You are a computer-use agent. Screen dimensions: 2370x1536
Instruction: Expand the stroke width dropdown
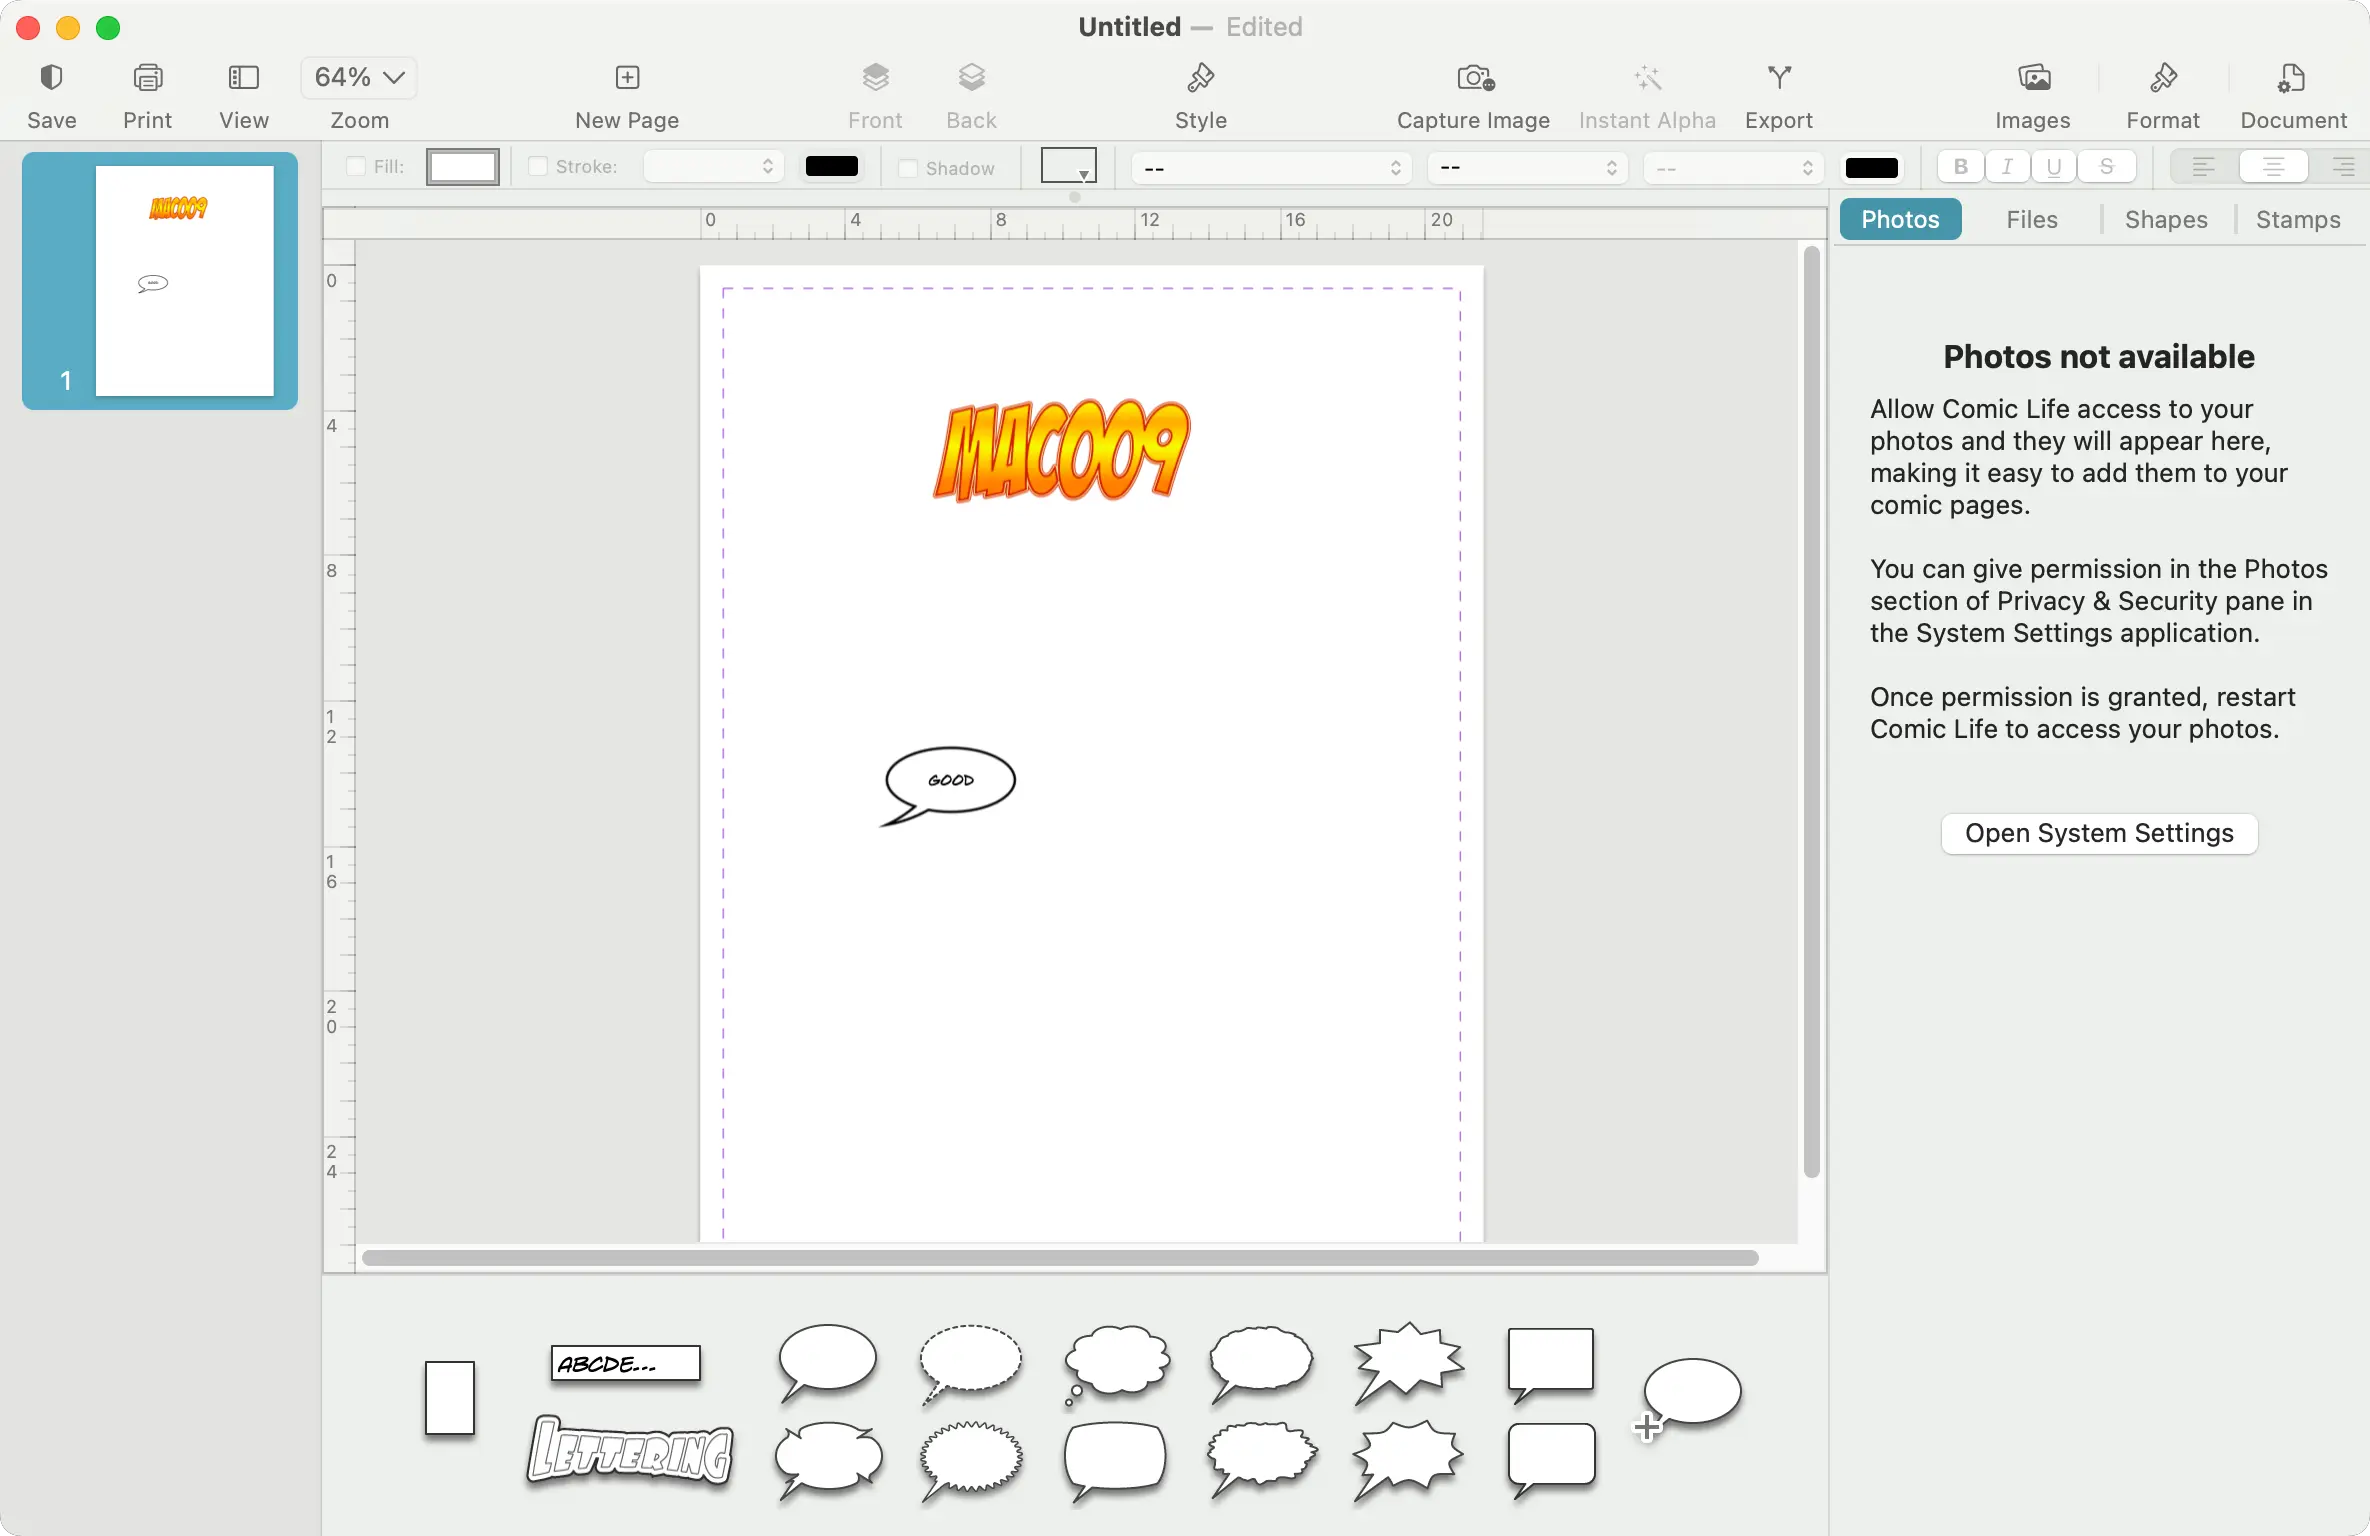tap(712, 167)
